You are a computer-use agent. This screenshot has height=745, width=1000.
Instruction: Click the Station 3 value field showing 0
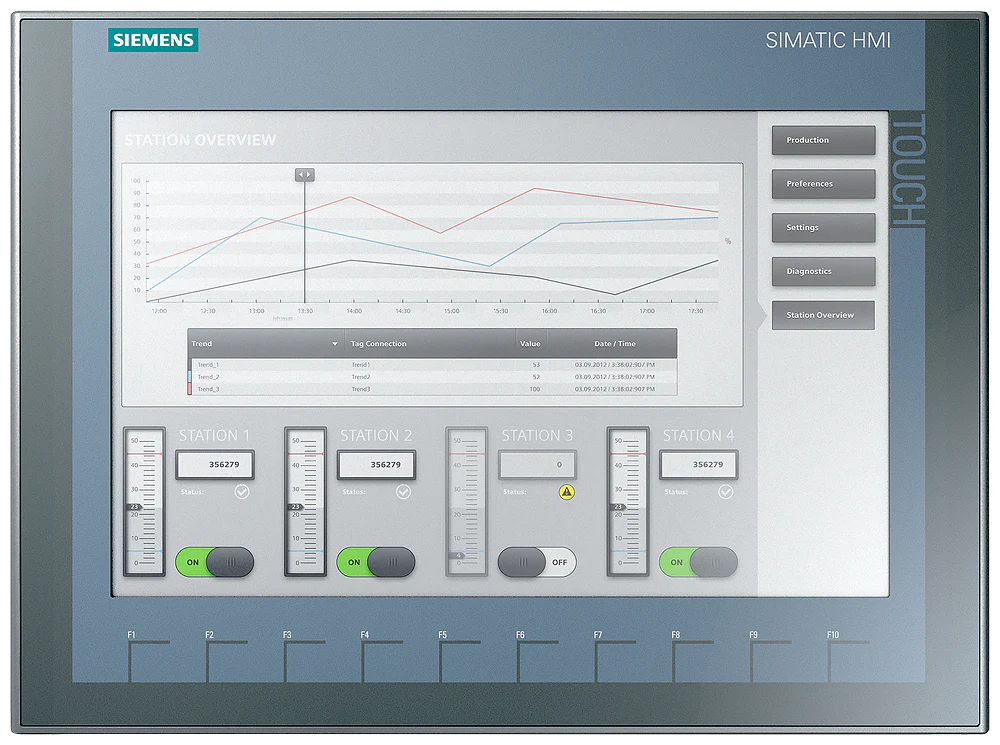click(537, 464)
